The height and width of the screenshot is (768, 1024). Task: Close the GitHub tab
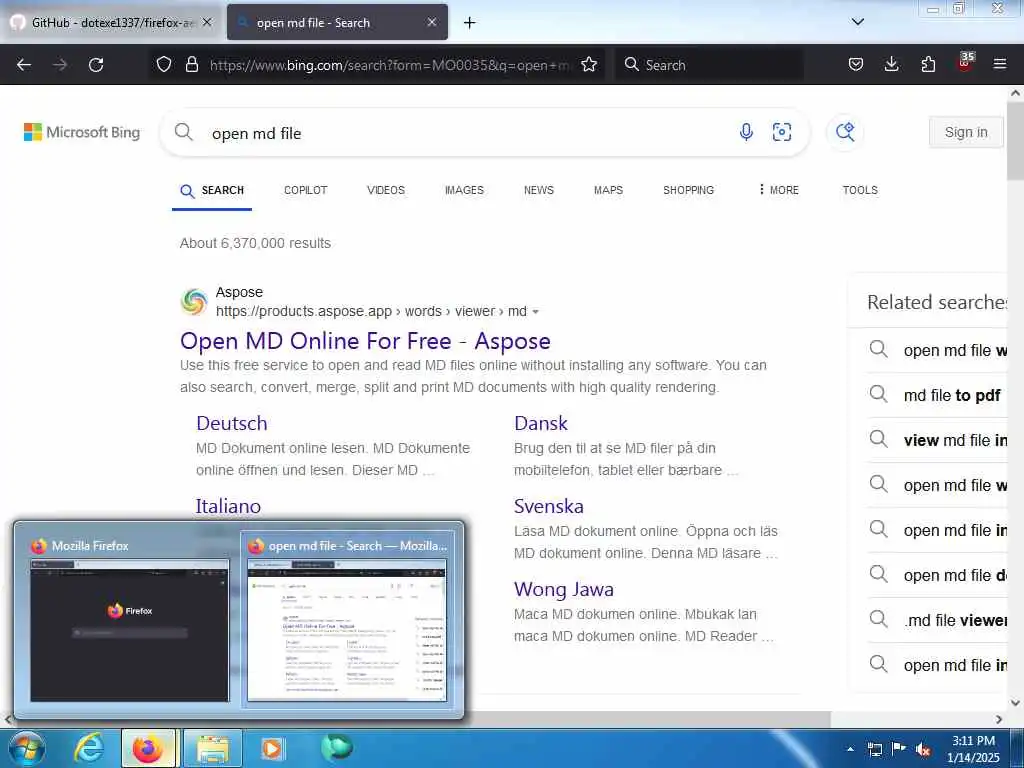pyautogui.click(x=206, y=22)
